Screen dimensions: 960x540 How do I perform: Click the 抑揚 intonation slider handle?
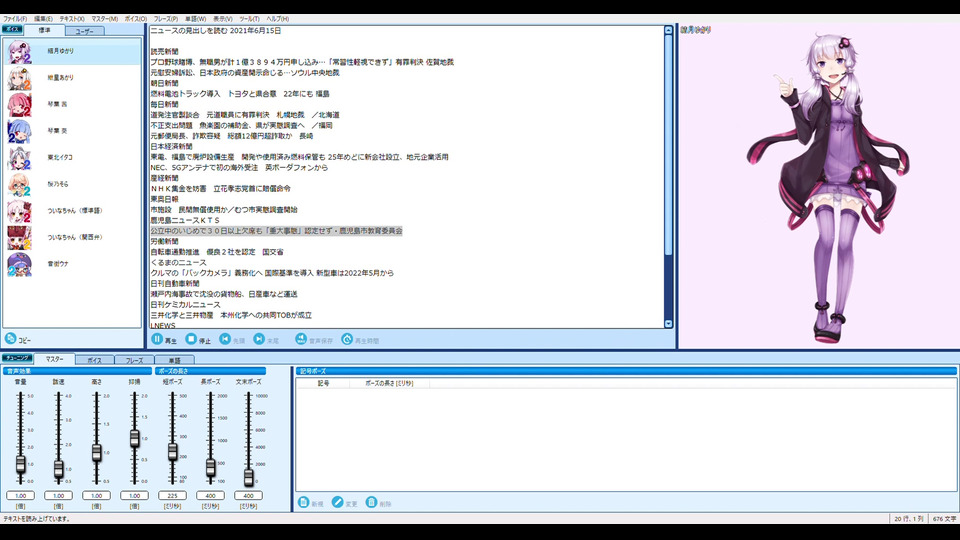click(x=134, y=438)
